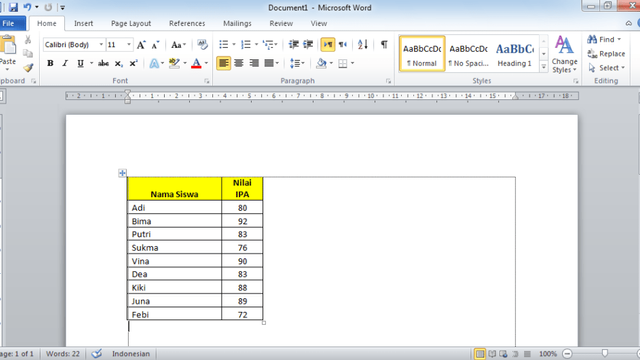Toggle Bold formatting

[x=50, y=63]
